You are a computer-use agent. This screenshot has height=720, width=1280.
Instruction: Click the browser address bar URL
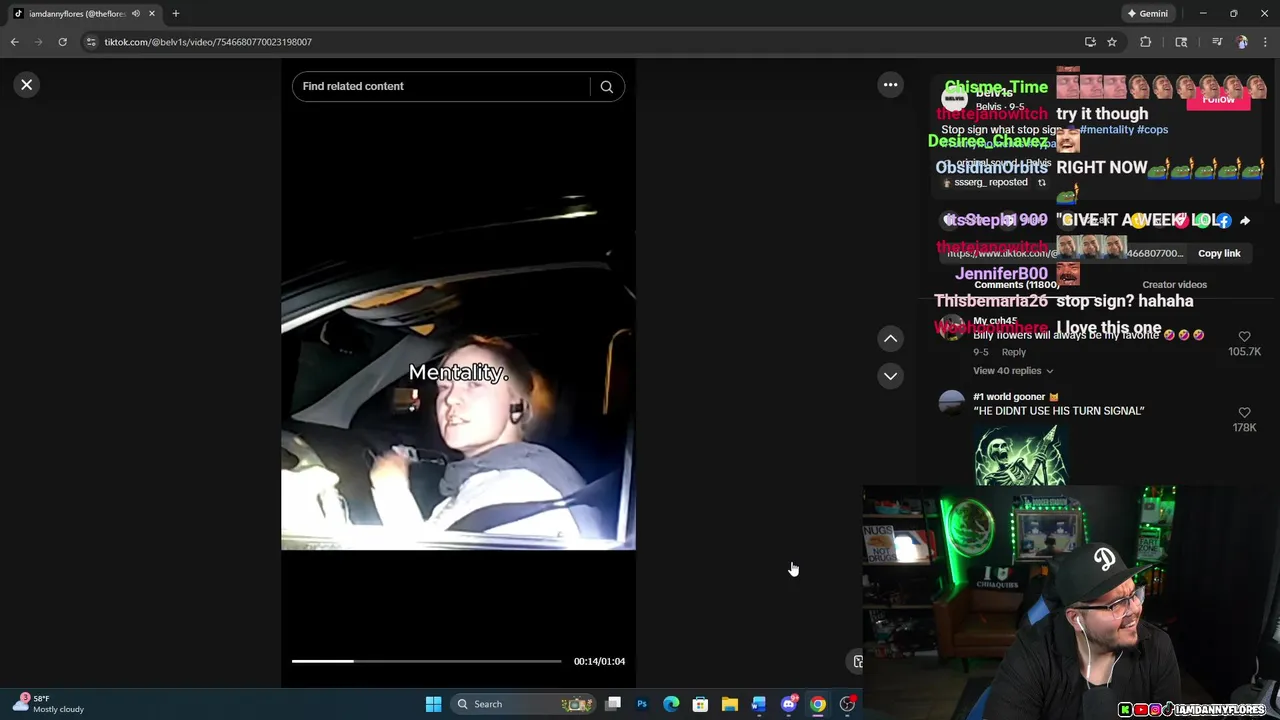coord(208,42)
